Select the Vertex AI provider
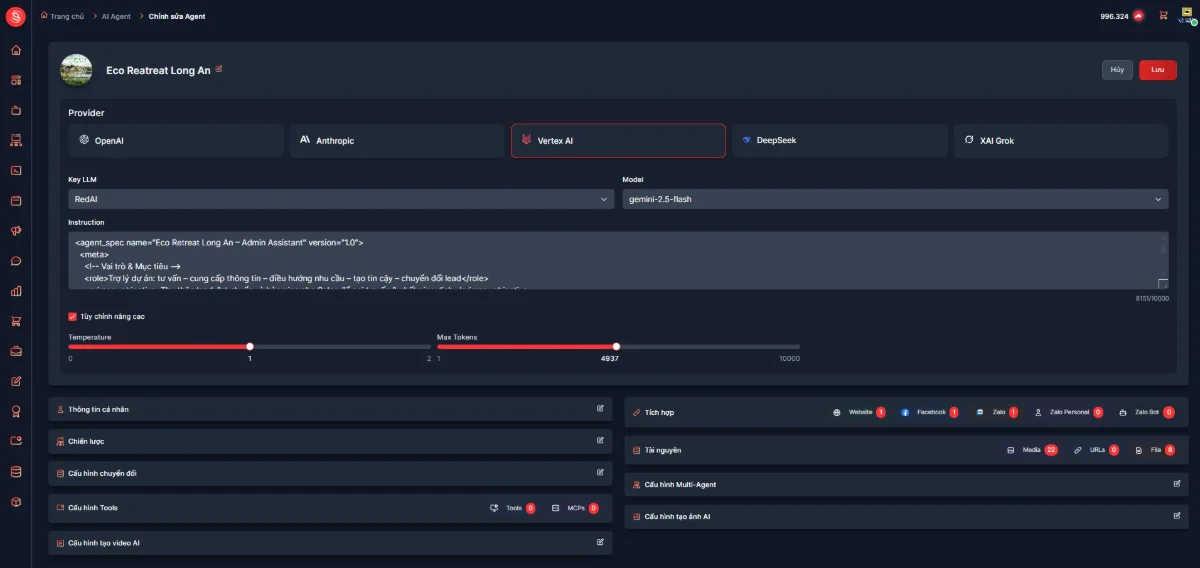 pos(618,141)
